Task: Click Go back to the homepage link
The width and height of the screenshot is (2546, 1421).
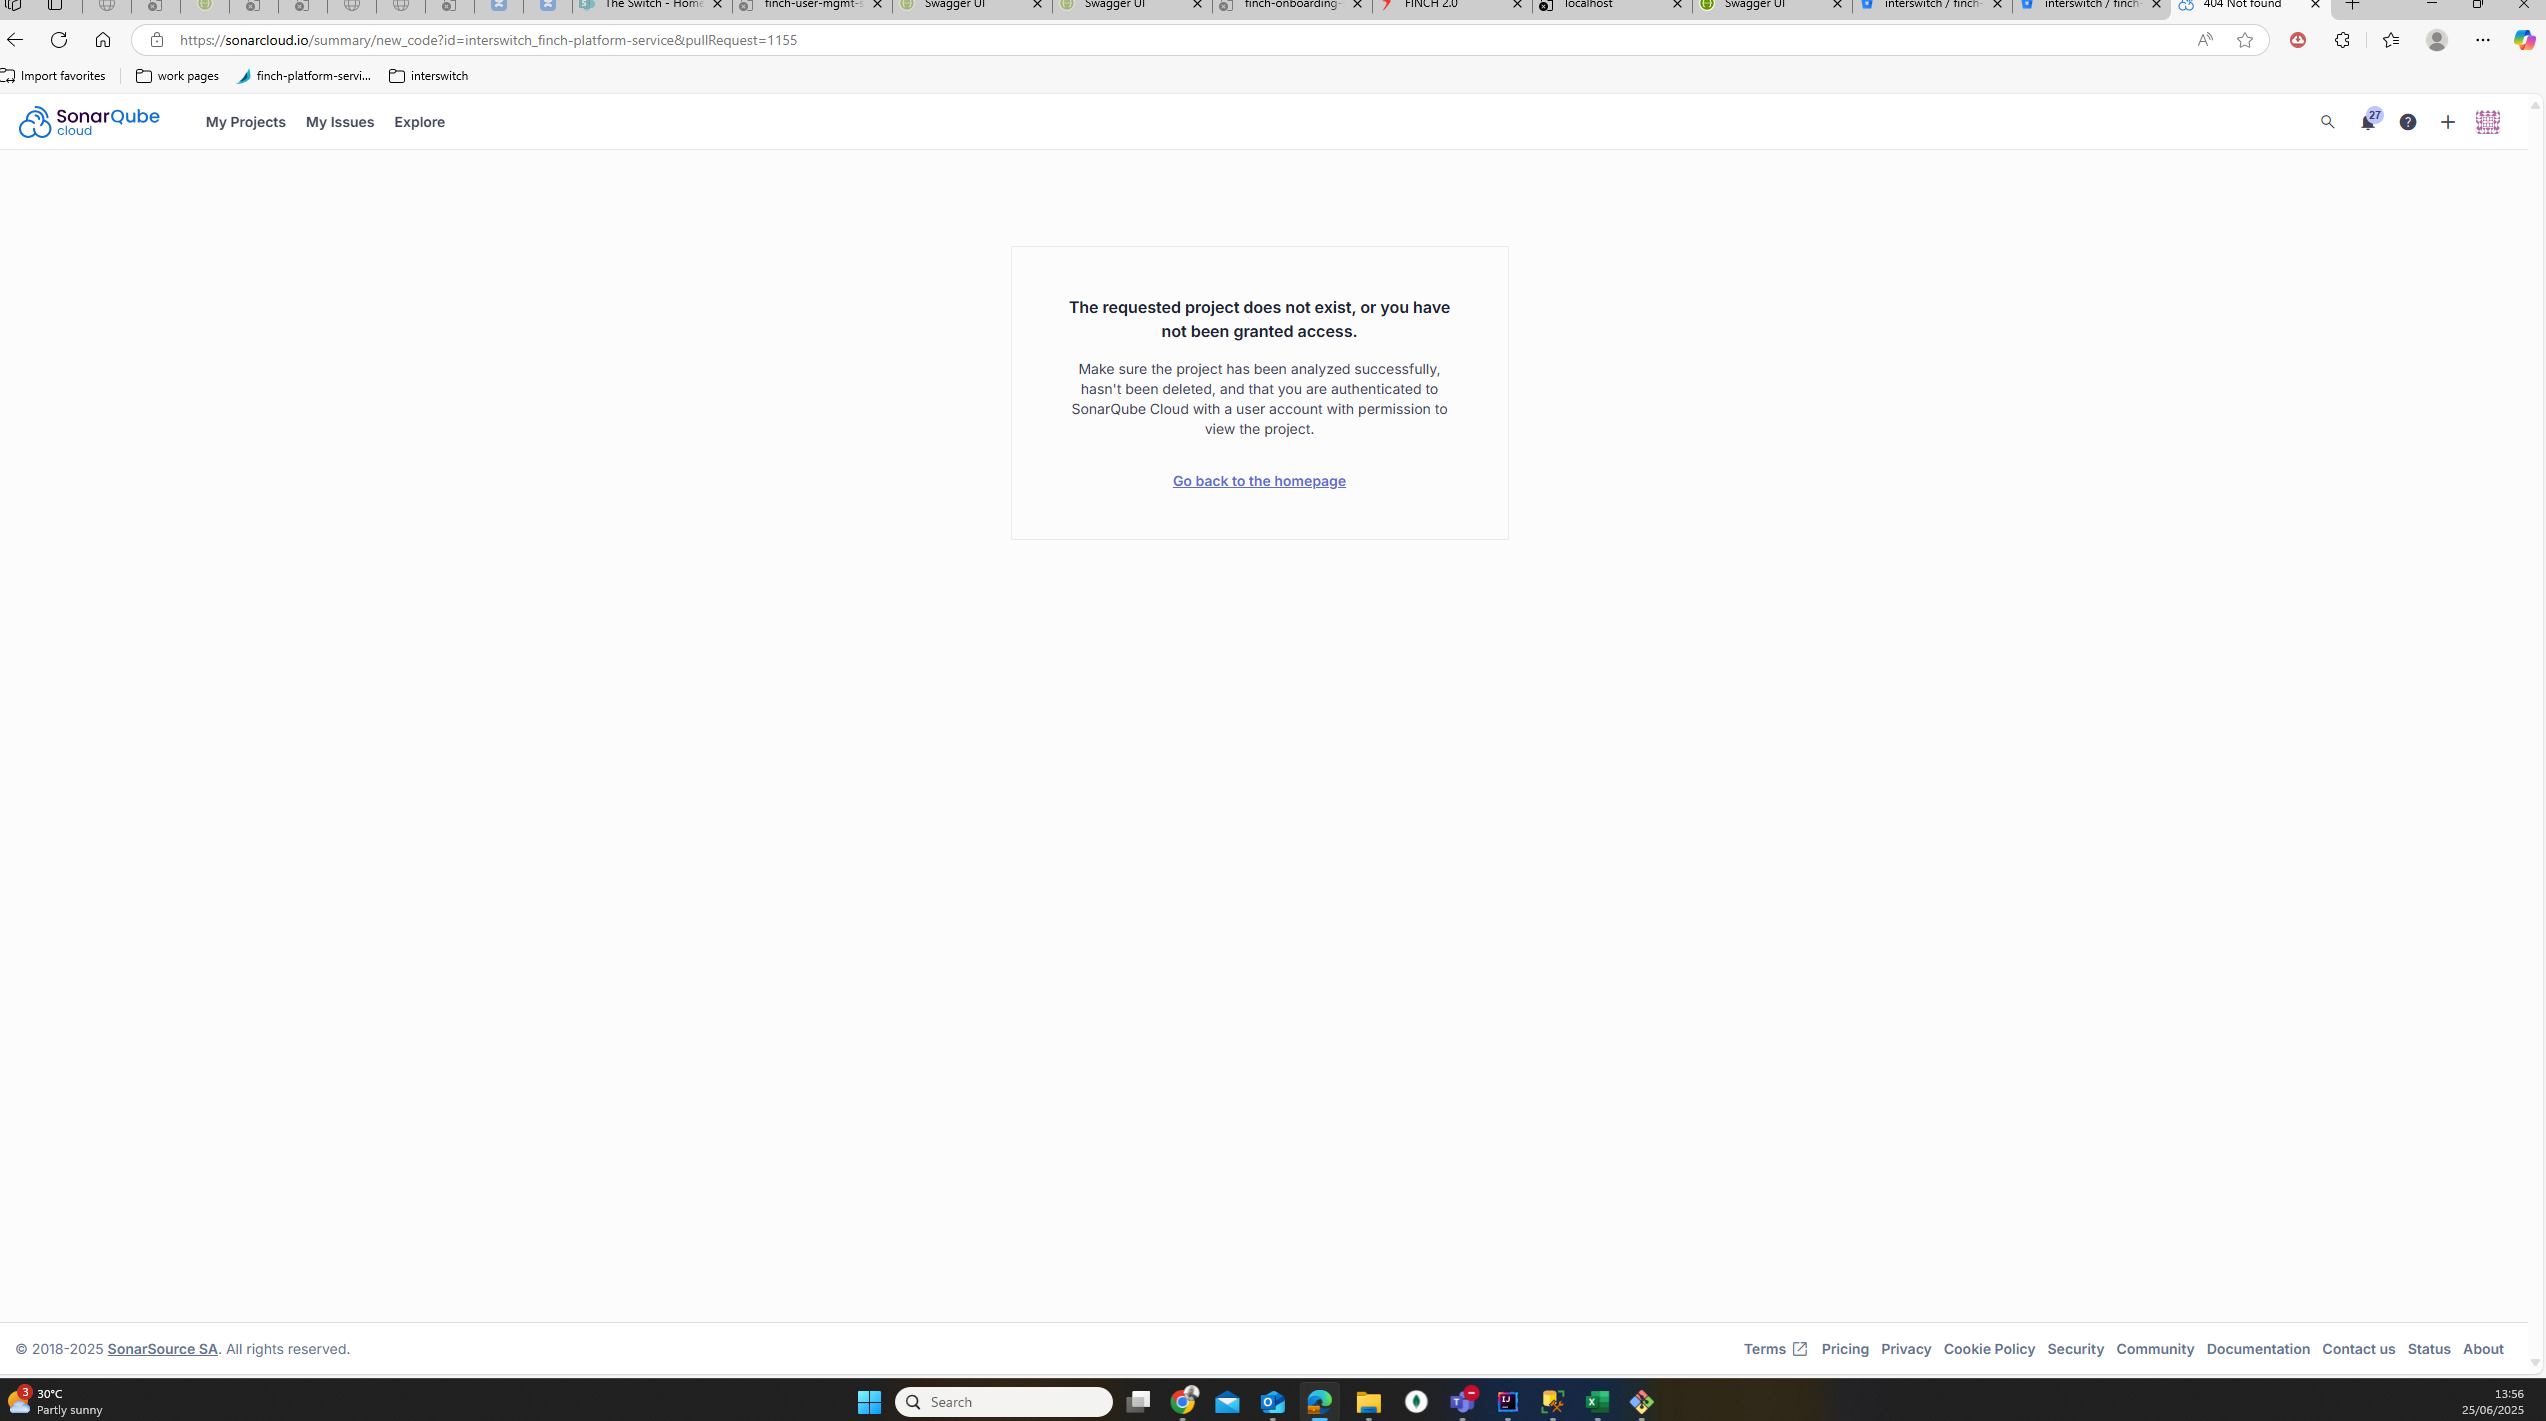Action: [x=1258, y=481]
